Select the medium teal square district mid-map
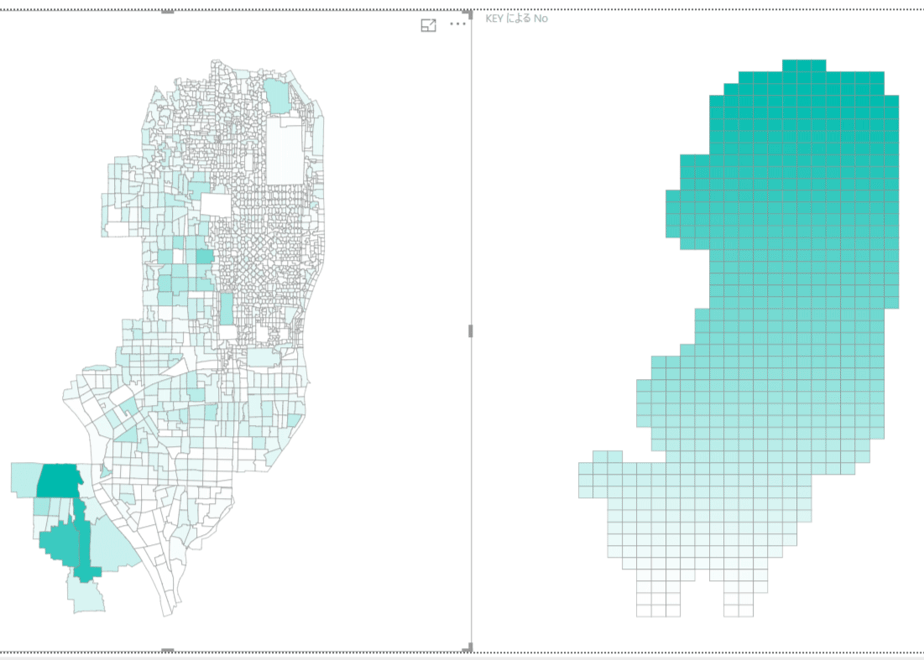The image size is (924, 660). pos(204,256)
